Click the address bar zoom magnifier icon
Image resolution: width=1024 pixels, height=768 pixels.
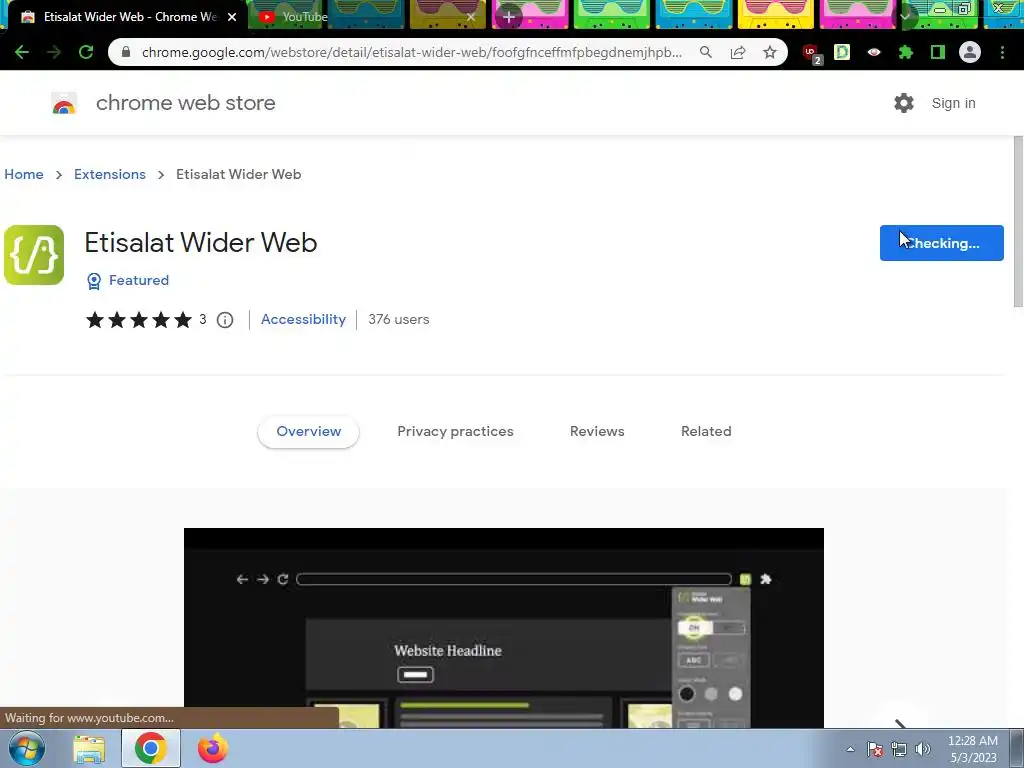705,52
